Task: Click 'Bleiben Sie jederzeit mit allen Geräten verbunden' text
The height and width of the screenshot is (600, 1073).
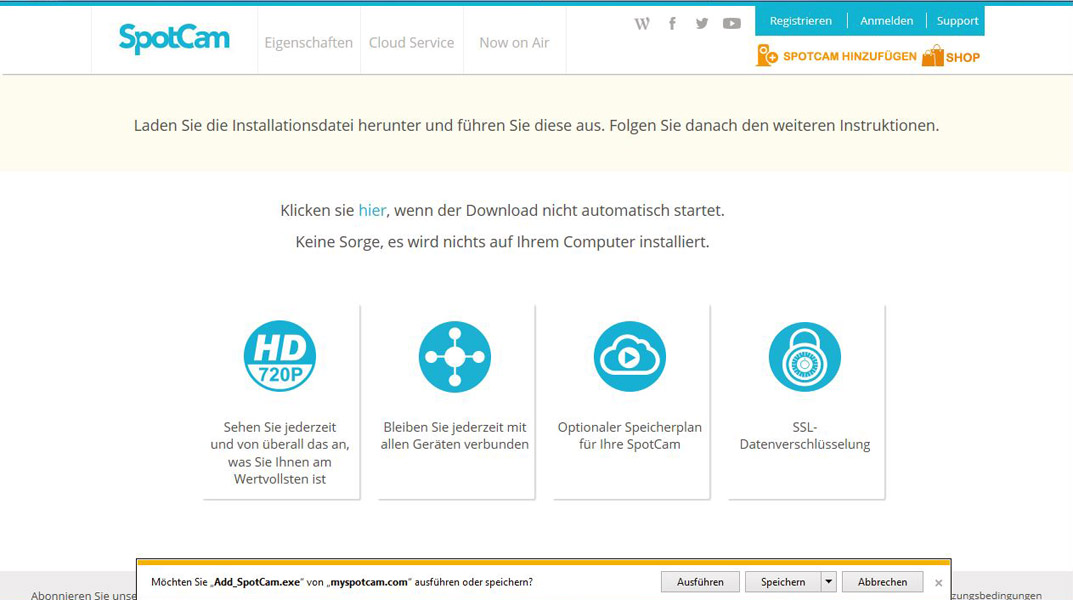Action: pyautogui.click(x=455, y=436)
